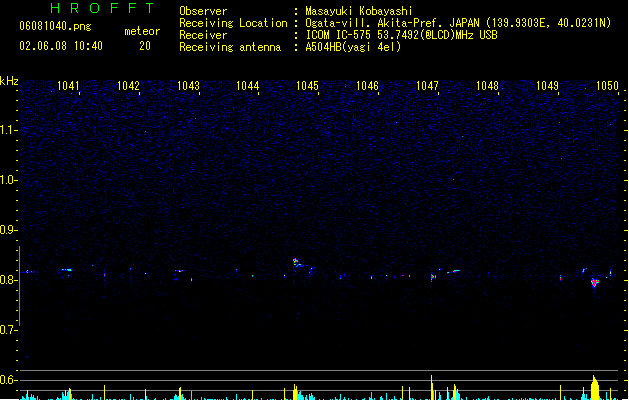
Task: Click the meteor echo just before 1045
Action: pyautogui.click(x=297, y=263)
